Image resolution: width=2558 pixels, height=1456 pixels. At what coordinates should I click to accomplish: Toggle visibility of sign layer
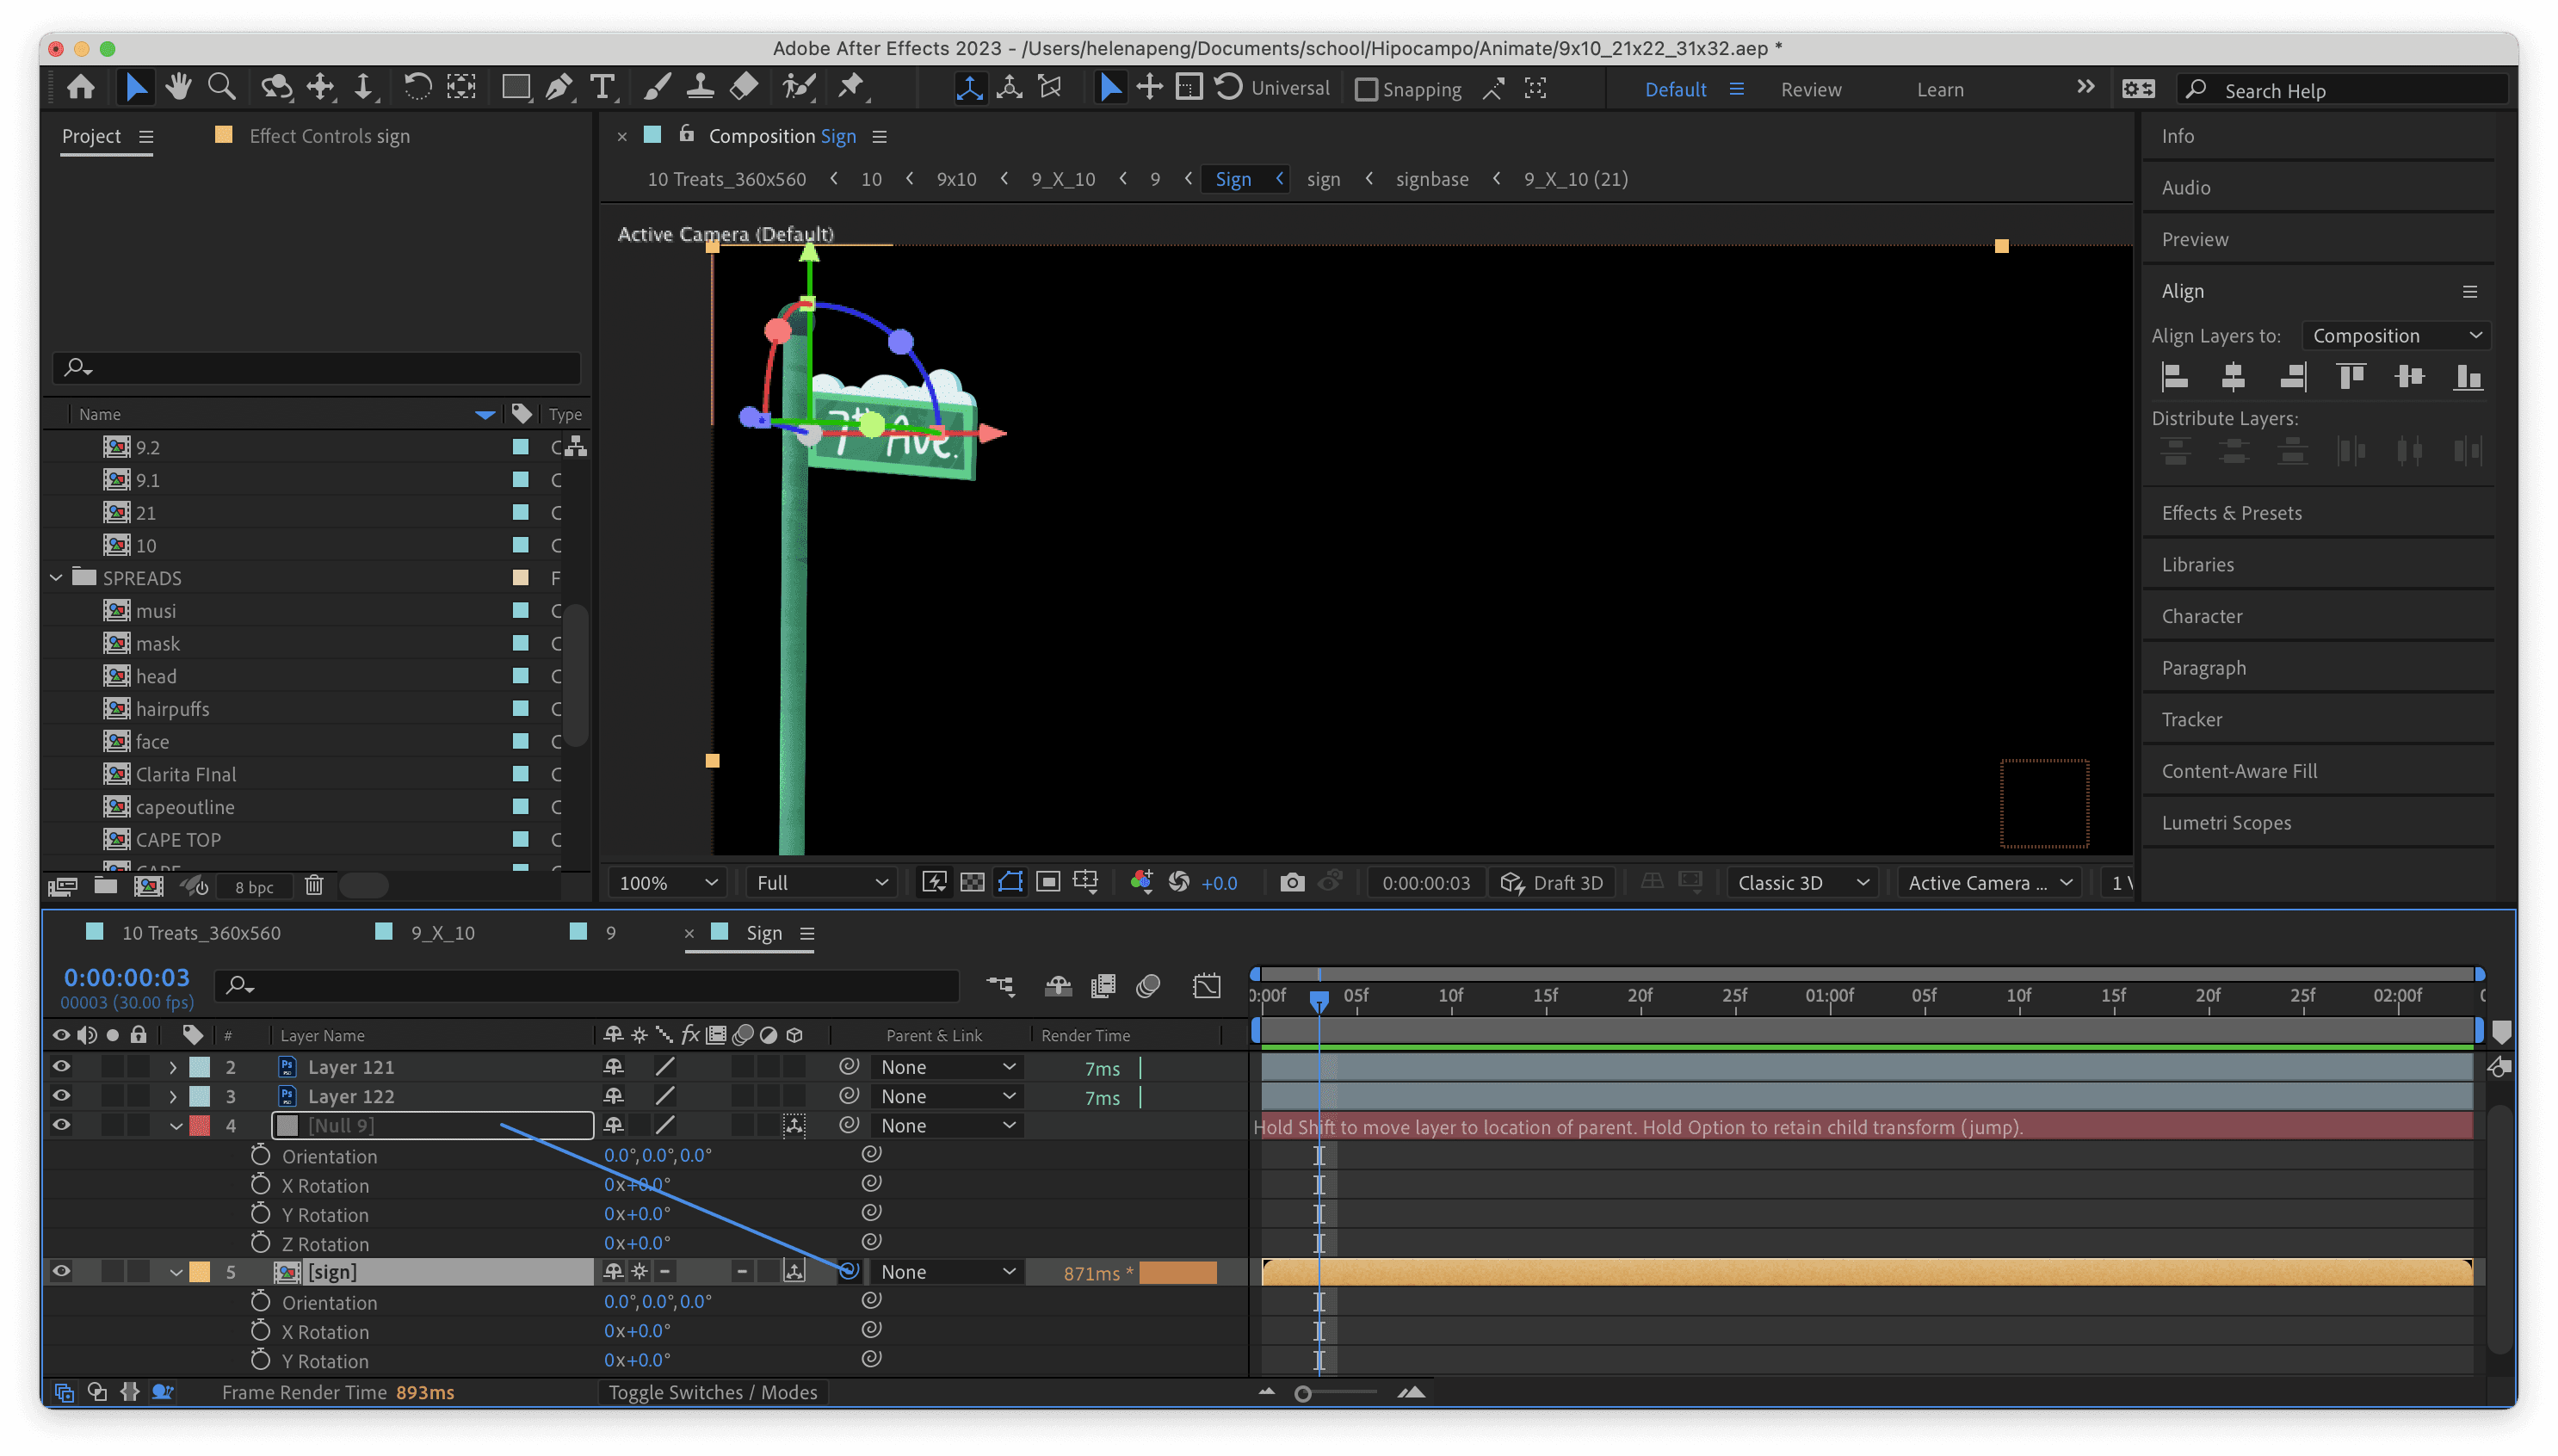click(x=61, y=1271)
